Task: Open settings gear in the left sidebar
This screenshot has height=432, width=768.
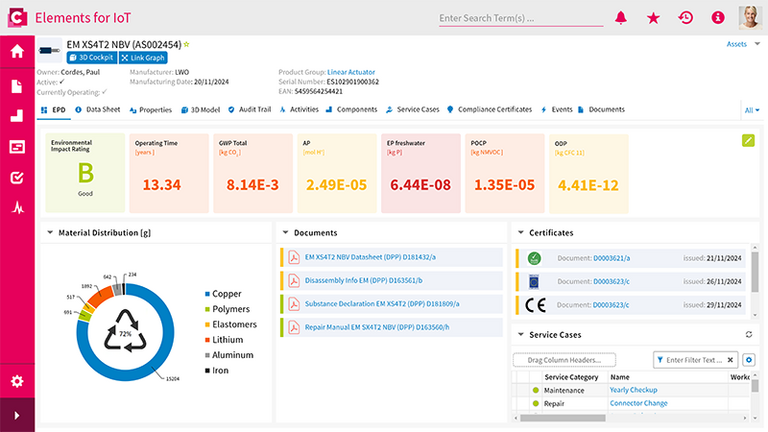Action: pos(17,381)
